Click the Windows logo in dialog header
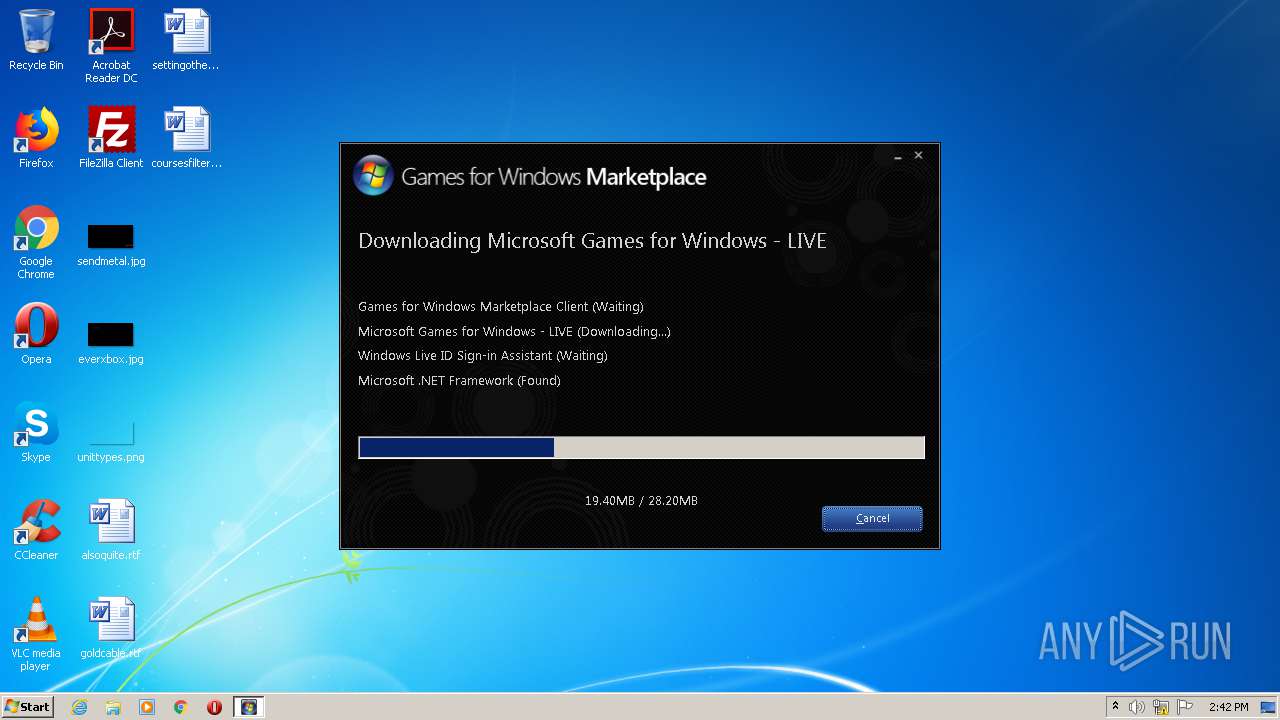The width and height of the screenshot is (1280, 720). [373, 176]
